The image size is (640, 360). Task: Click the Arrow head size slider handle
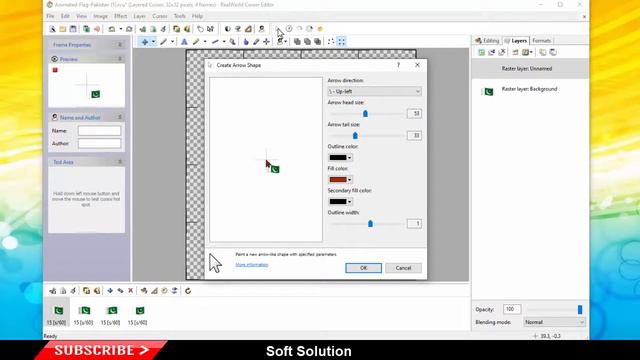click(365, 113)
